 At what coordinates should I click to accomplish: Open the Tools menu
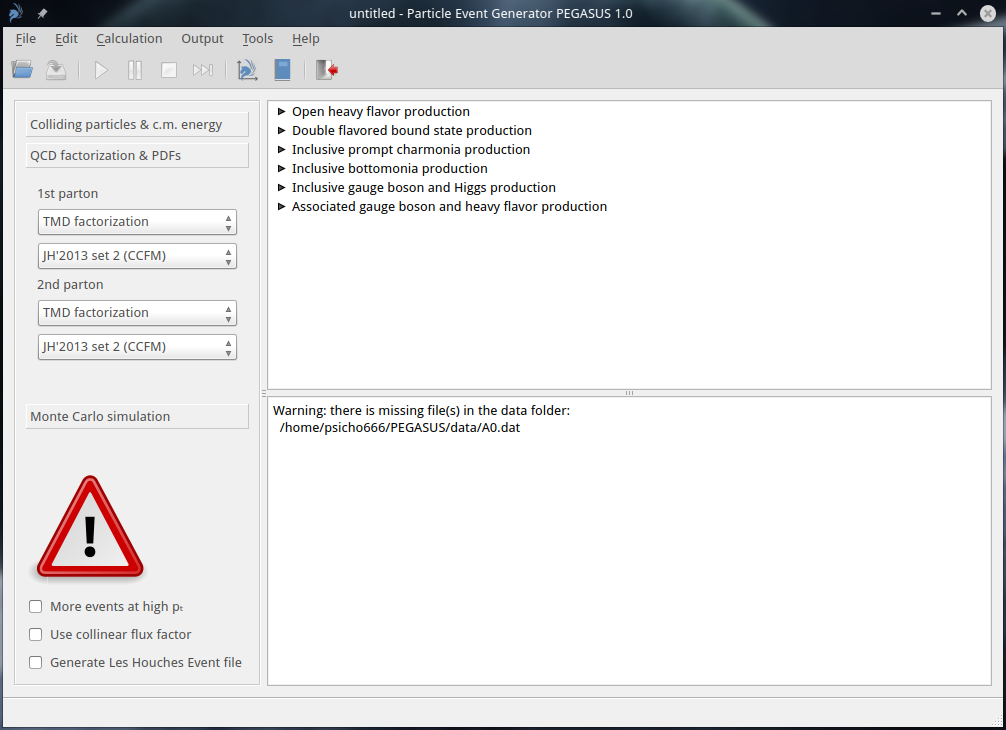(x=257, y=39)
